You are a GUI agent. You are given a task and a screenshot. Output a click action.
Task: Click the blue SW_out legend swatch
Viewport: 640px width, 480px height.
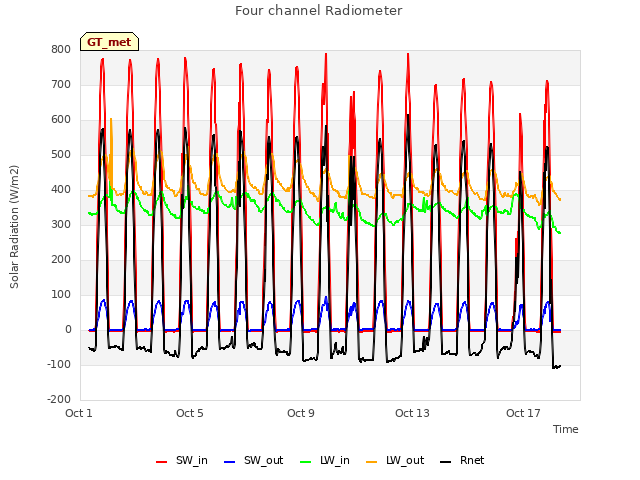point(230,462)
